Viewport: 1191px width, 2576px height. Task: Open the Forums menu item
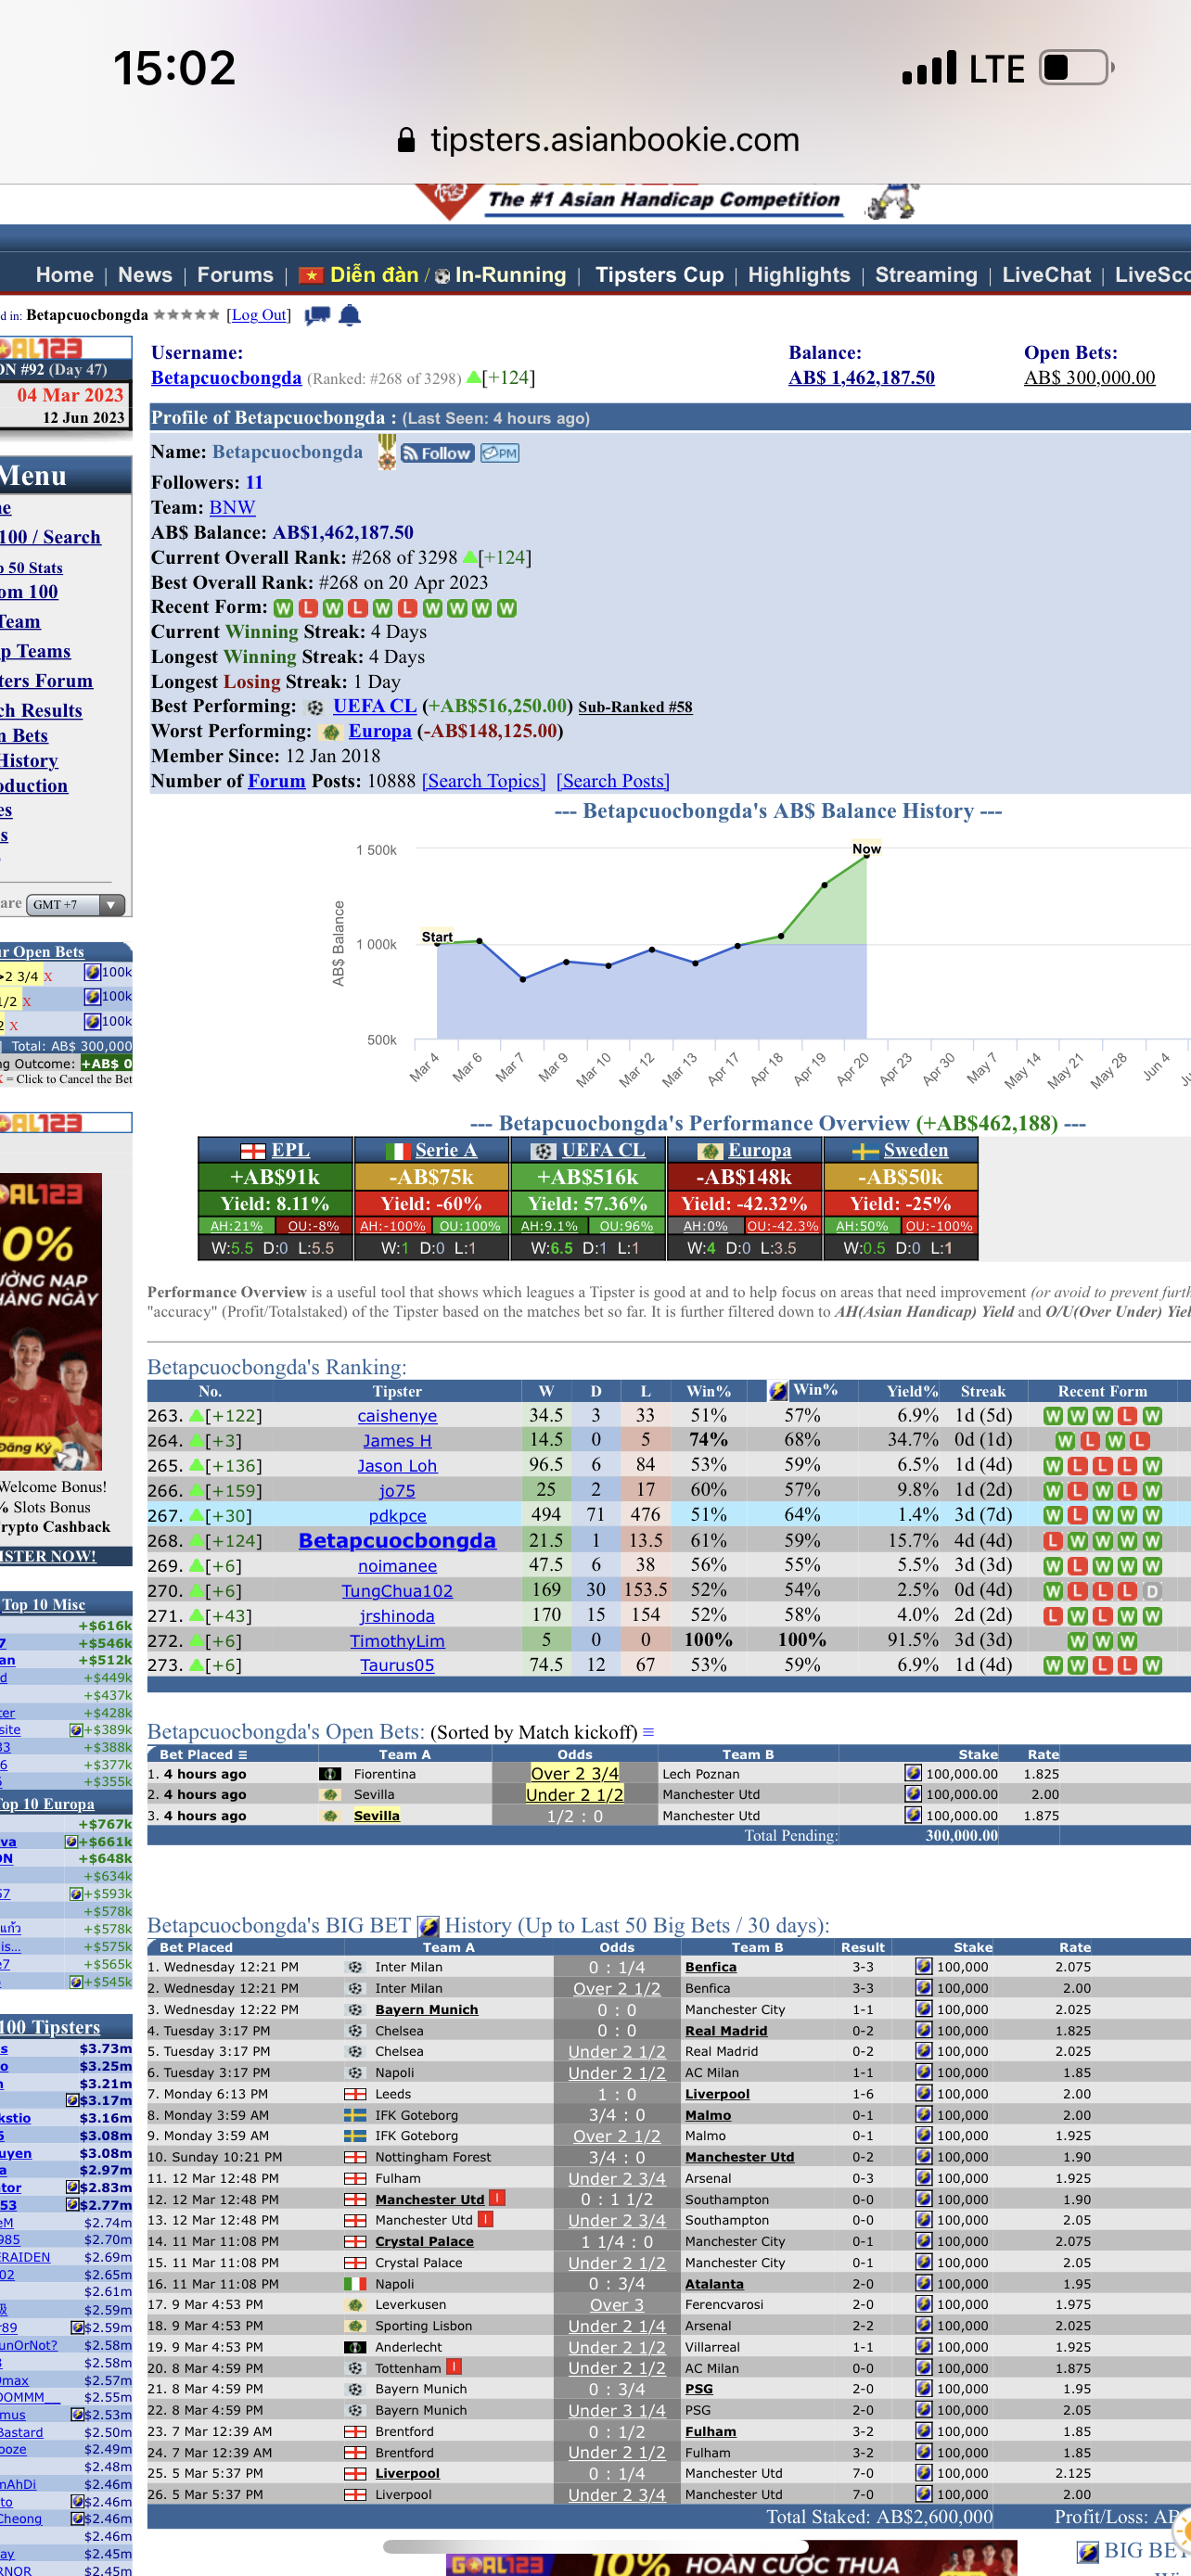click(x=235, y=275)
